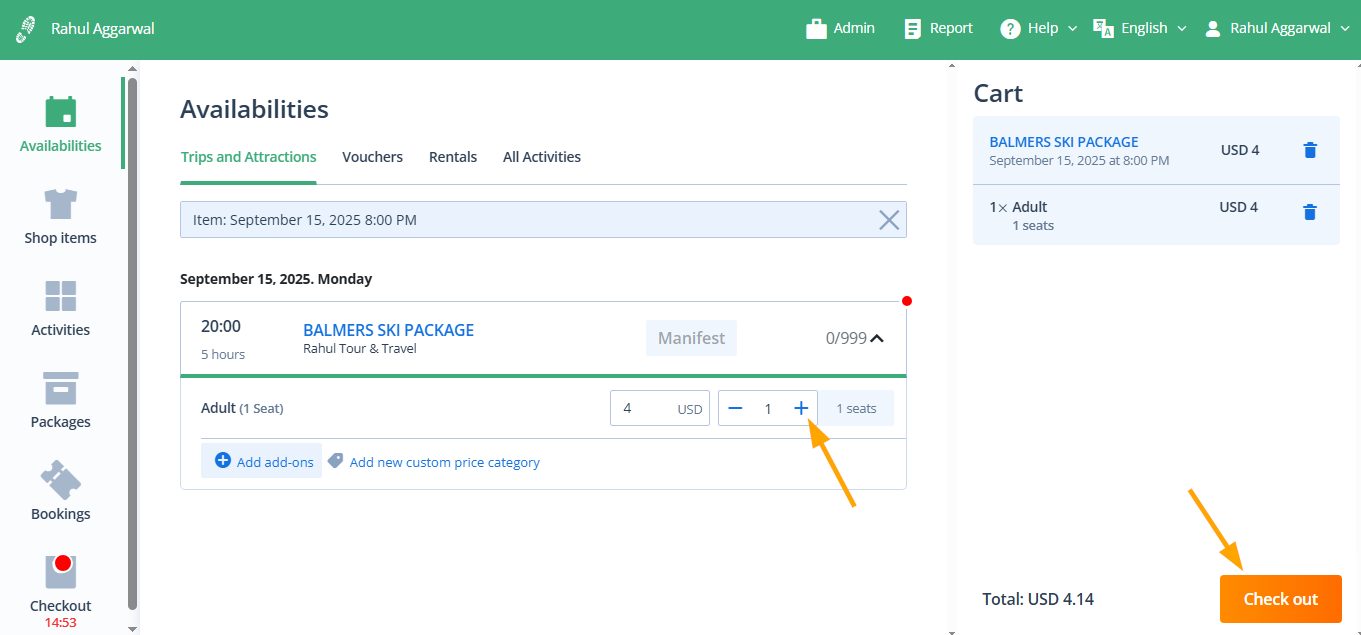Open Shop items from sidebar
Screen dimensions: 1361x635
pyautogui.click(x=61, y=217)
